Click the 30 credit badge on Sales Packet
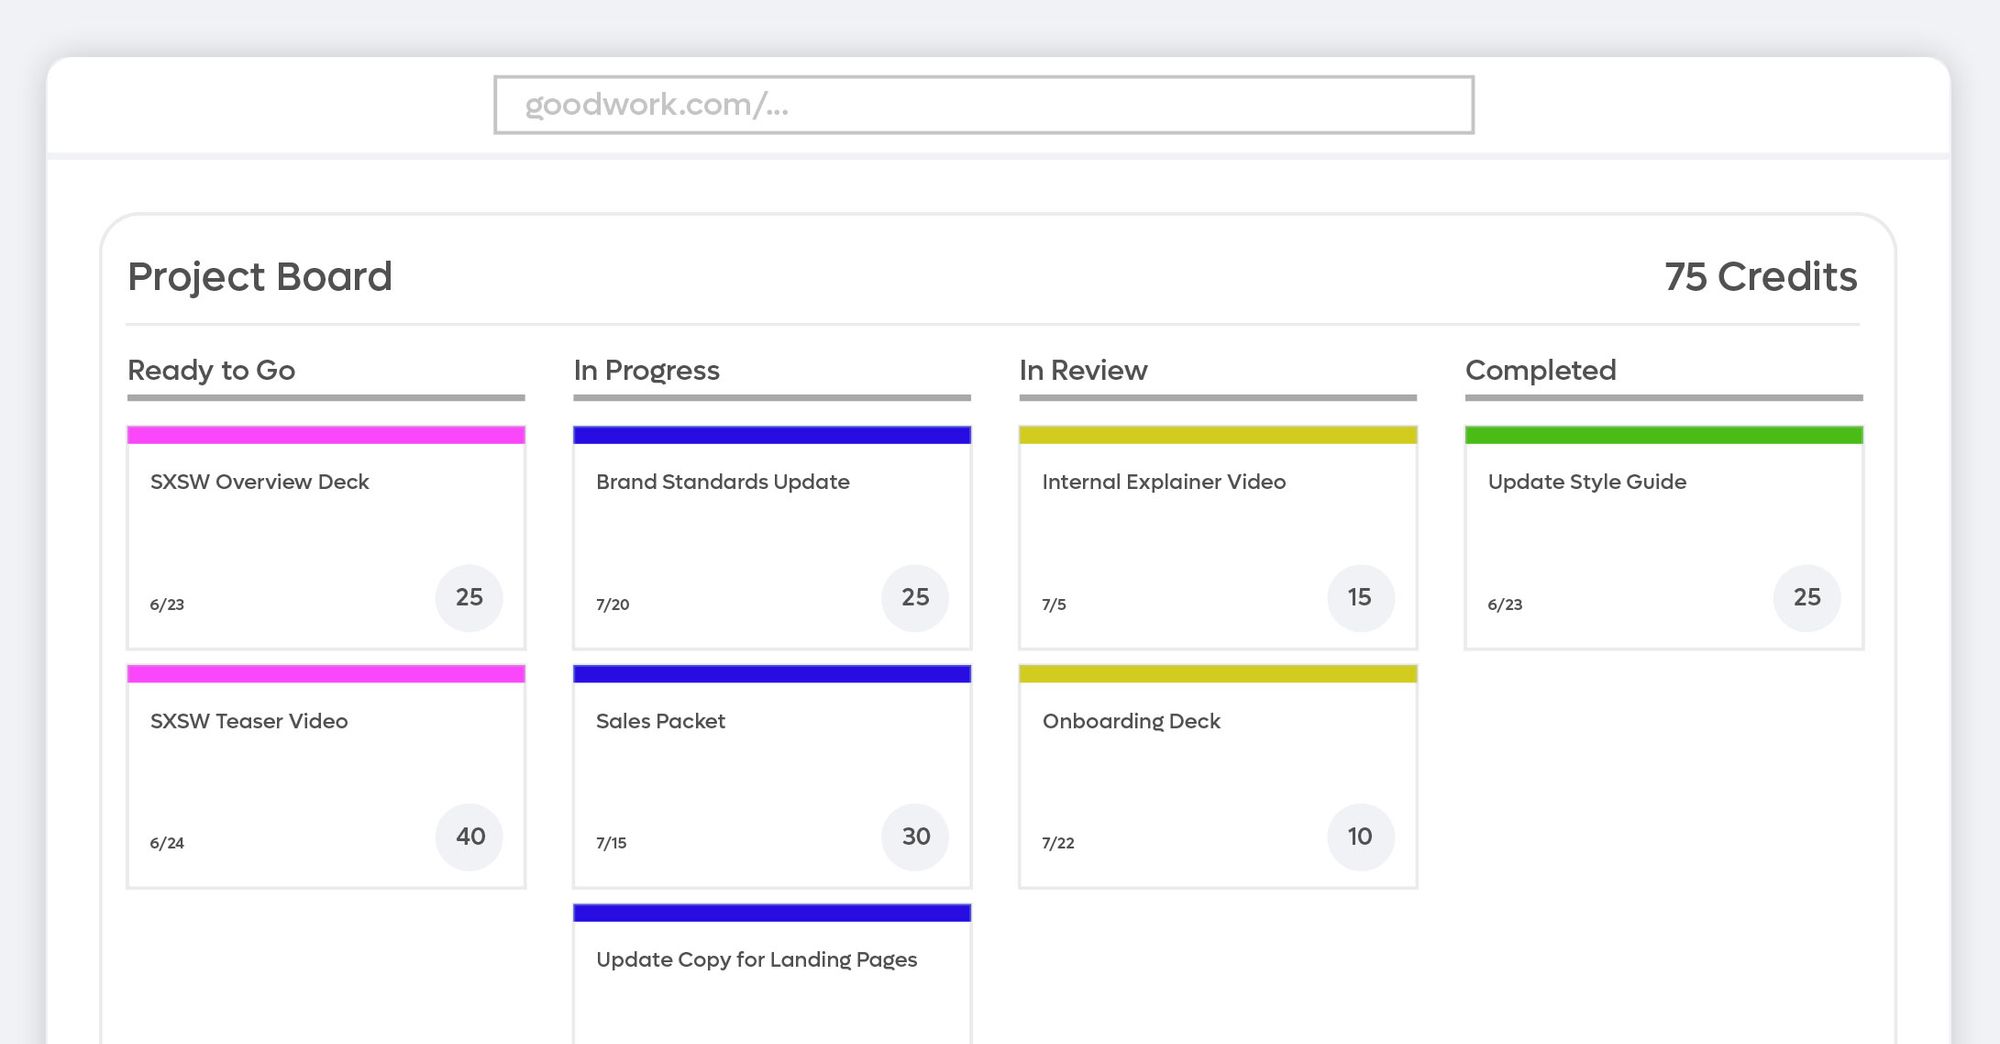This screenshot has width=2000, height=1044. click(x=915, y=837)
